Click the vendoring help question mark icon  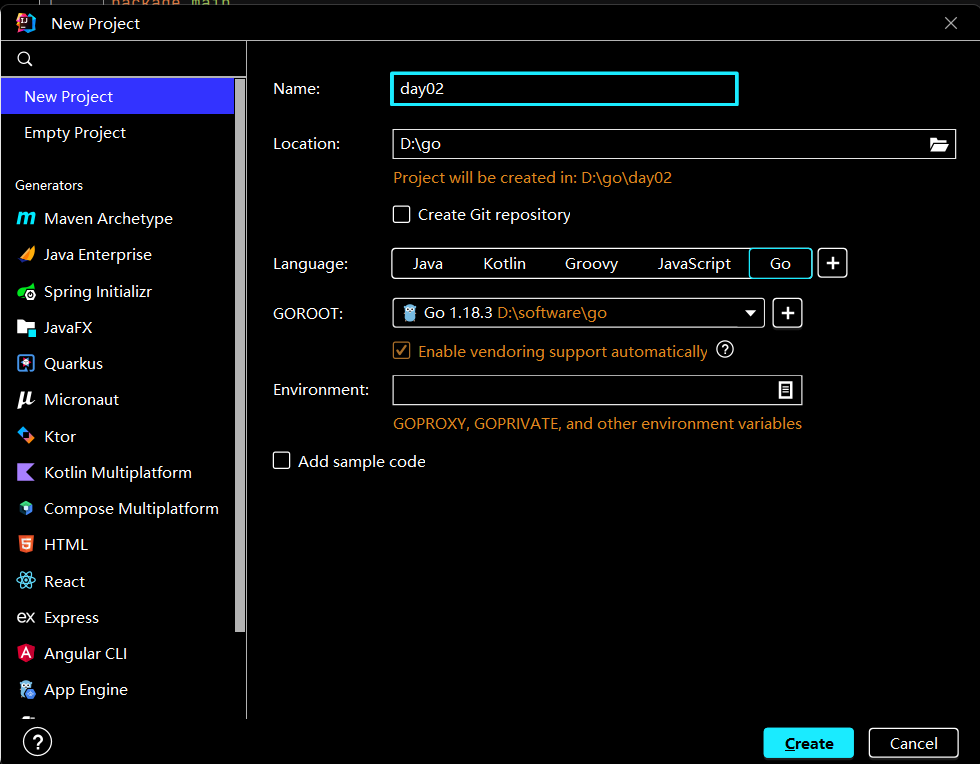[x=725, y=349]
